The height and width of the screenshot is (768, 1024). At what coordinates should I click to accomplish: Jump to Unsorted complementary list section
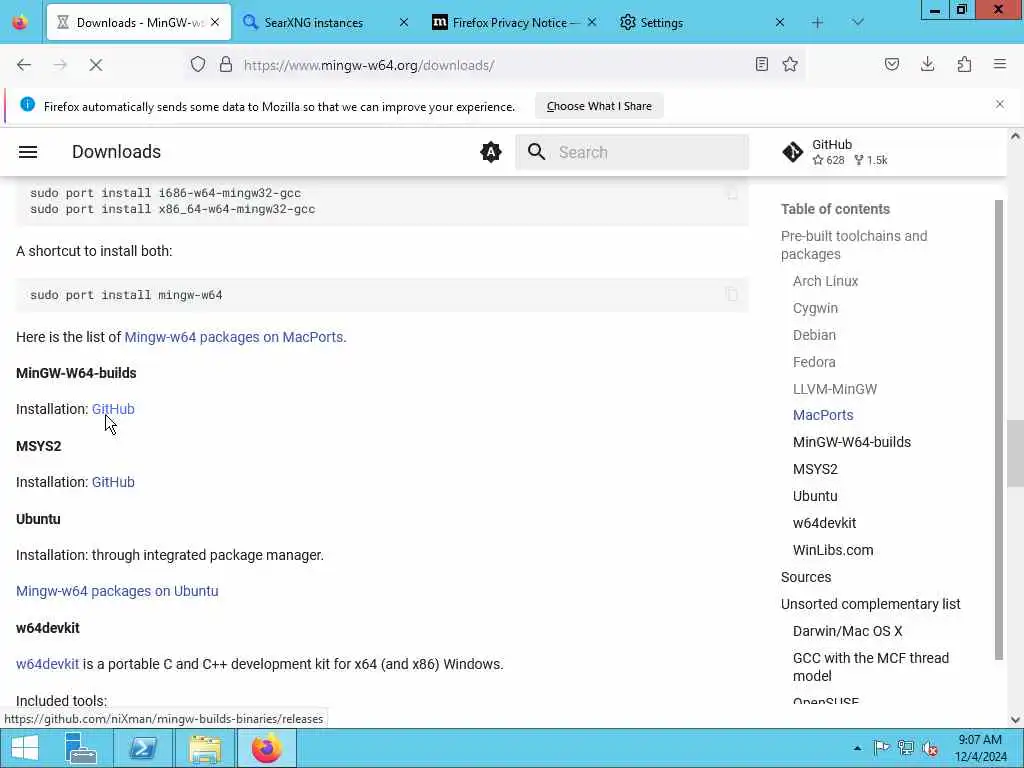coord(871,604)
